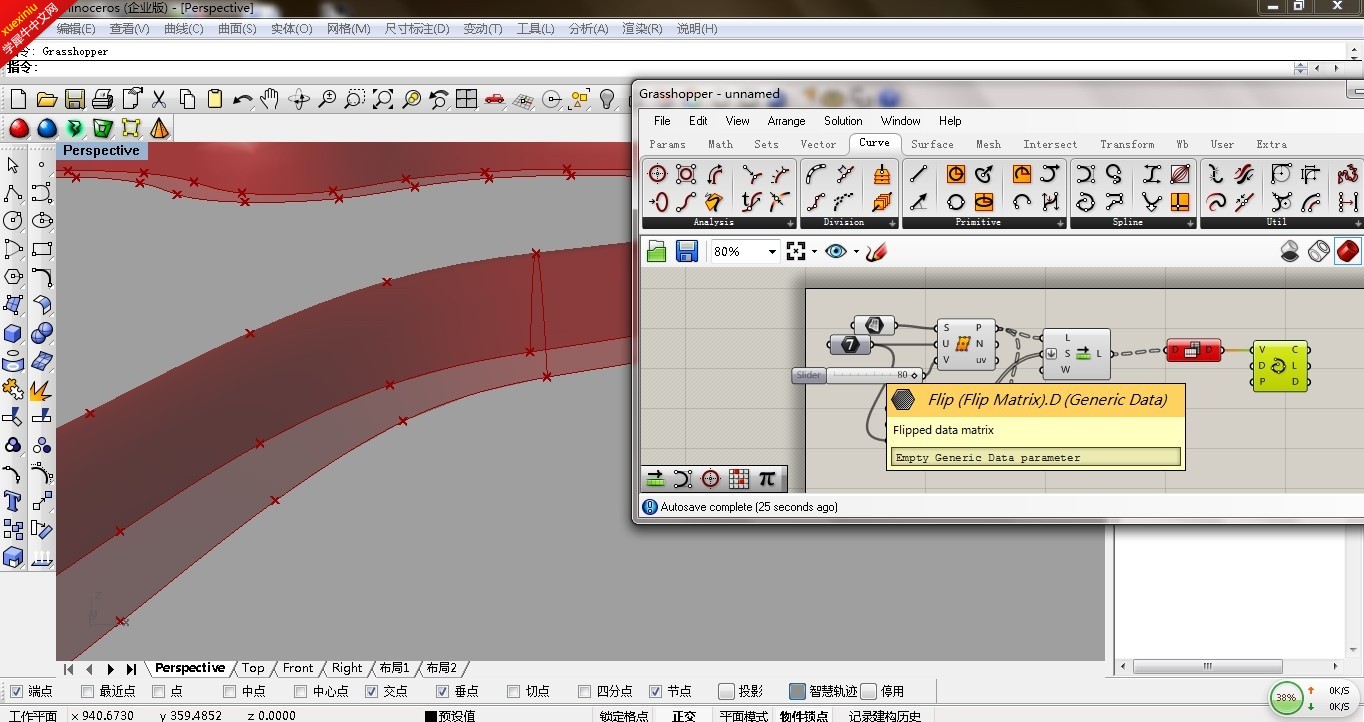Switch to the Front viewport tab
1364x722 pixels.
point(298,668)
